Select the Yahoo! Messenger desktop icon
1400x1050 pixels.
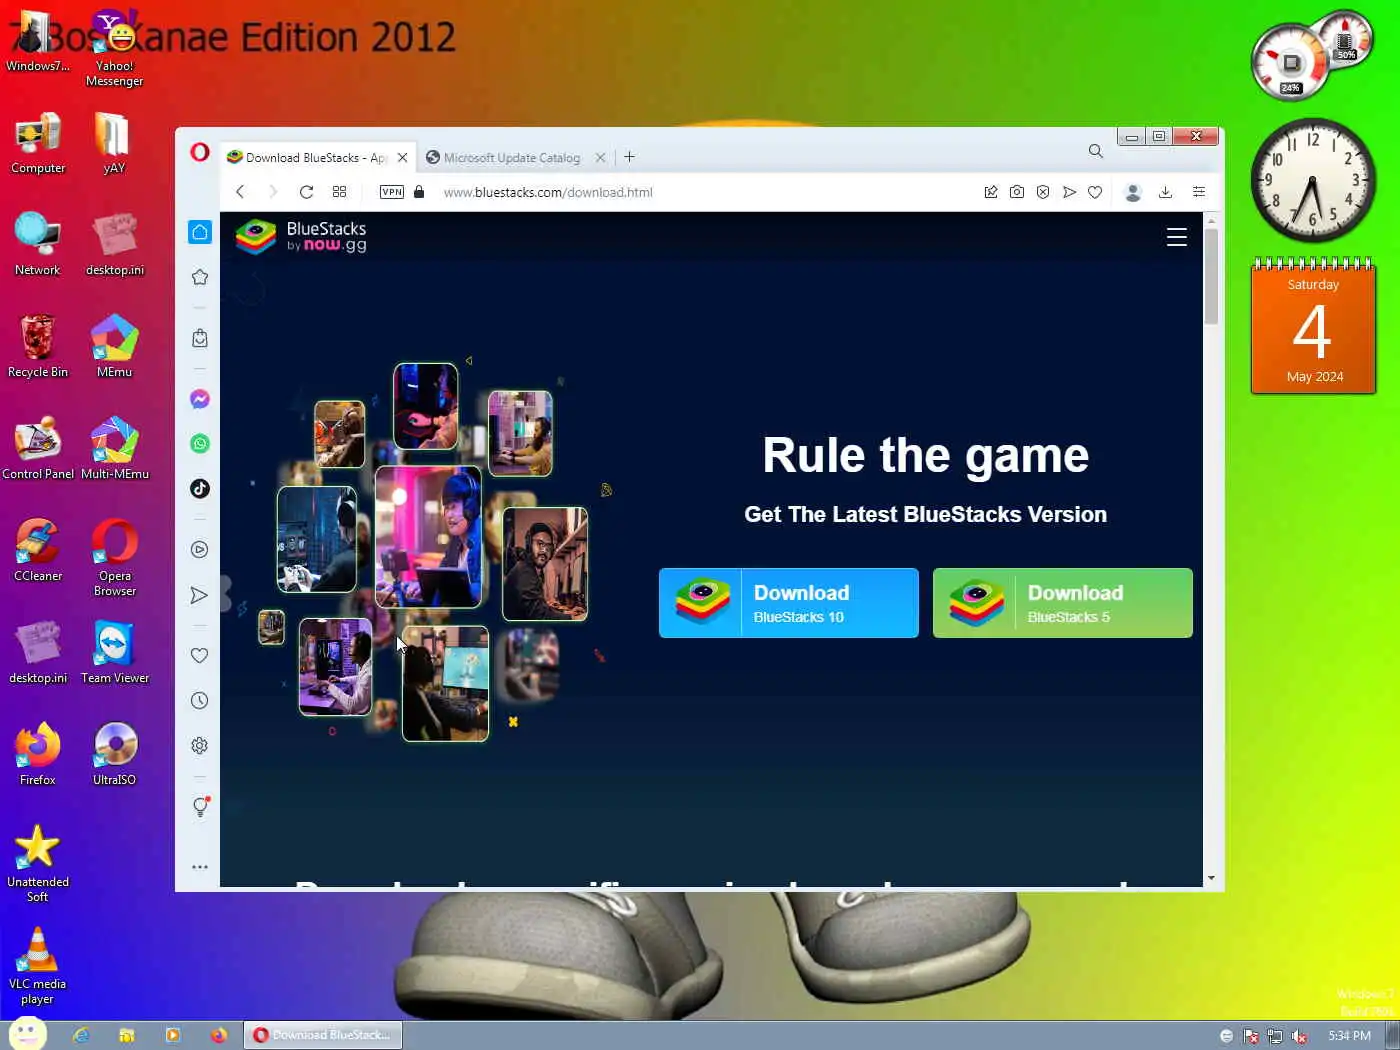coord(115,48)
